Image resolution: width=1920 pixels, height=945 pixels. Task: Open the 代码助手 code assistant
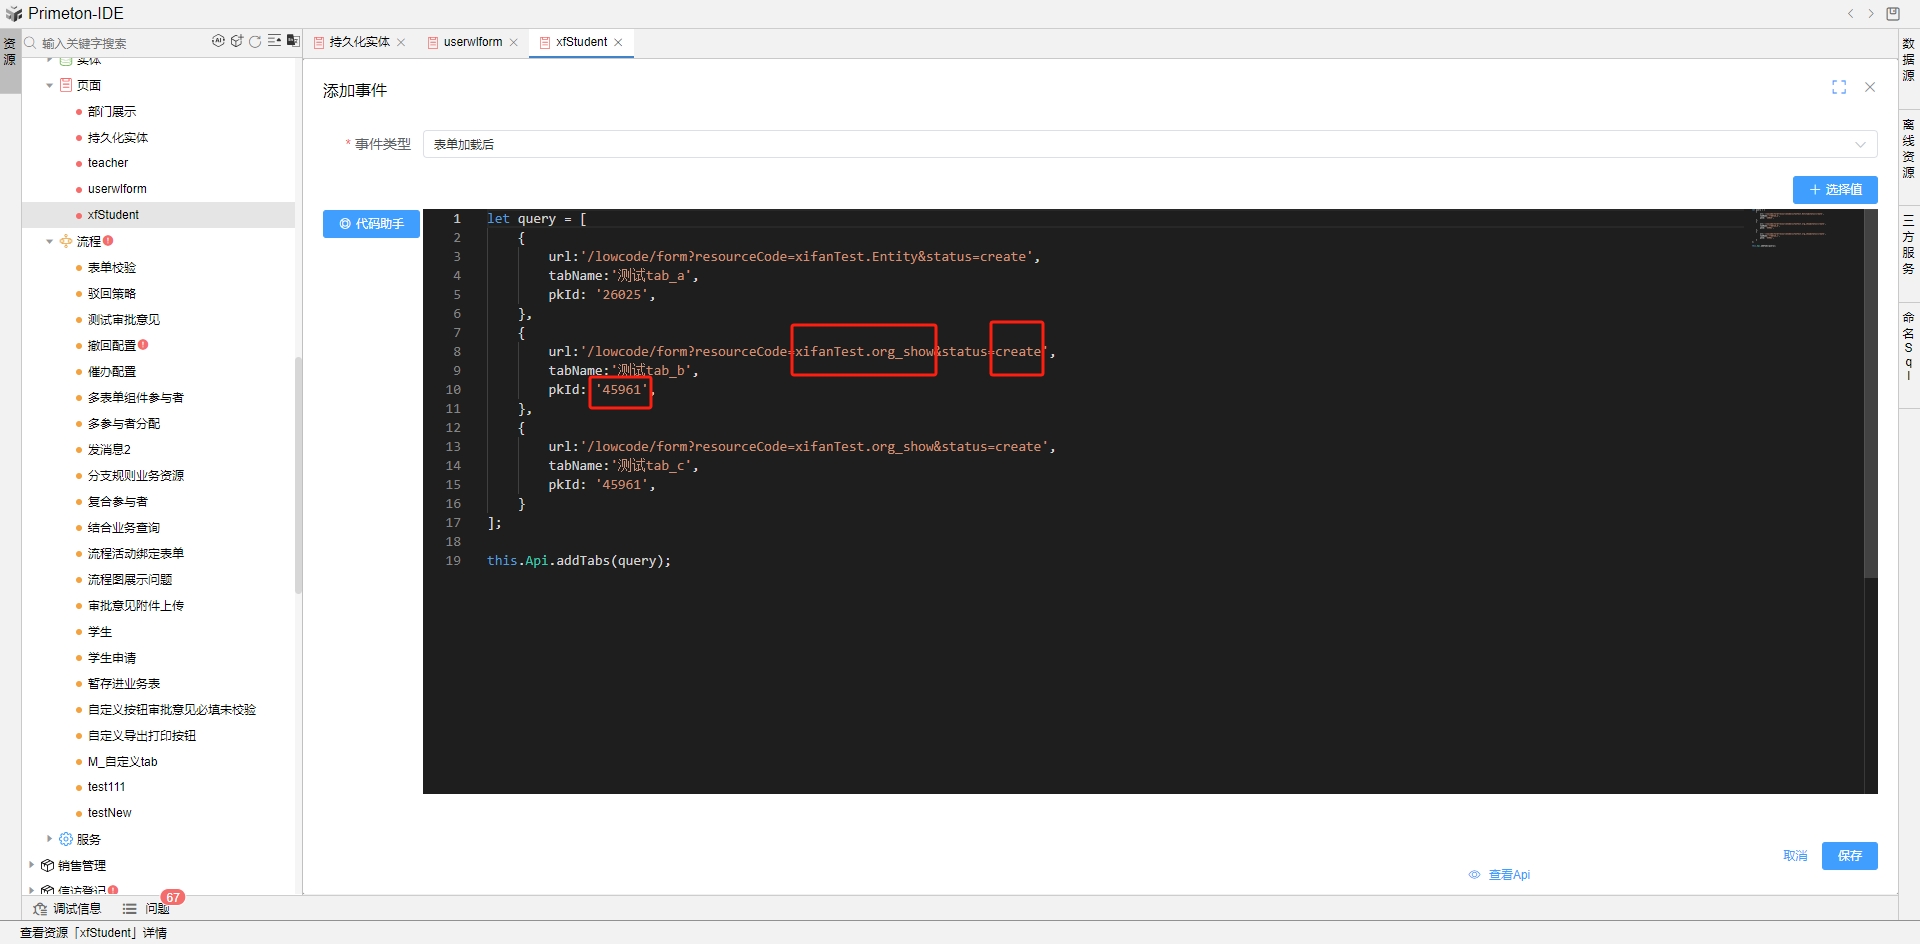(x=370, y=224)
